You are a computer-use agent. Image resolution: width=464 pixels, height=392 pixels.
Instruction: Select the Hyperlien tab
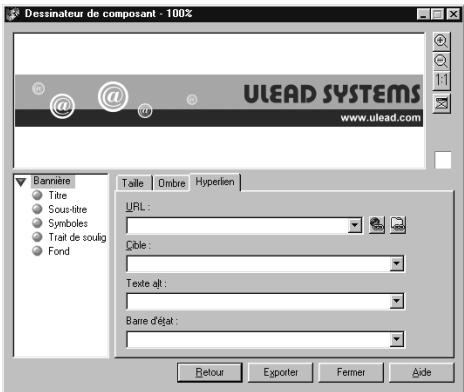coord(215,182)
